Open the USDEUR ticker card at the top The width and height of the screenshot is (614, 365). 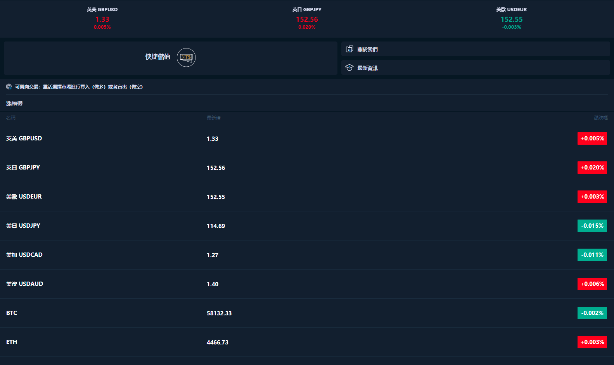[511, 18]
